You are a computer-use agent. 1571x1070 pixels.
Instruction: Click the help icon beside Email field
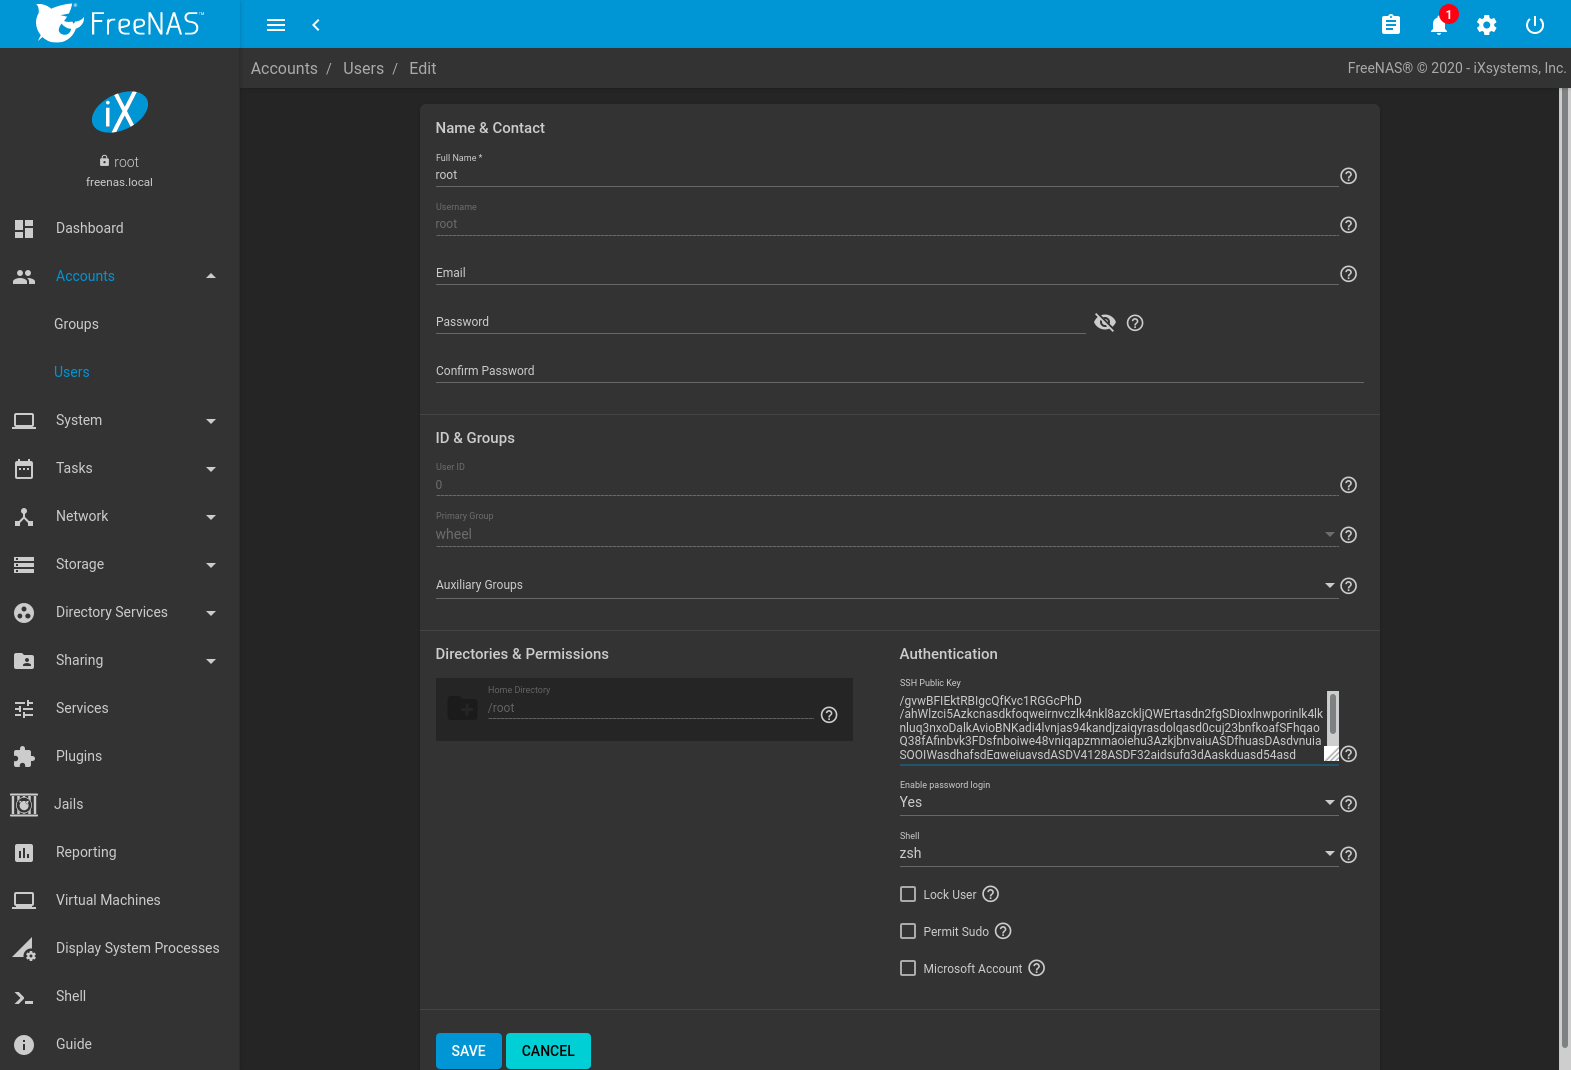coord(1348,274)
